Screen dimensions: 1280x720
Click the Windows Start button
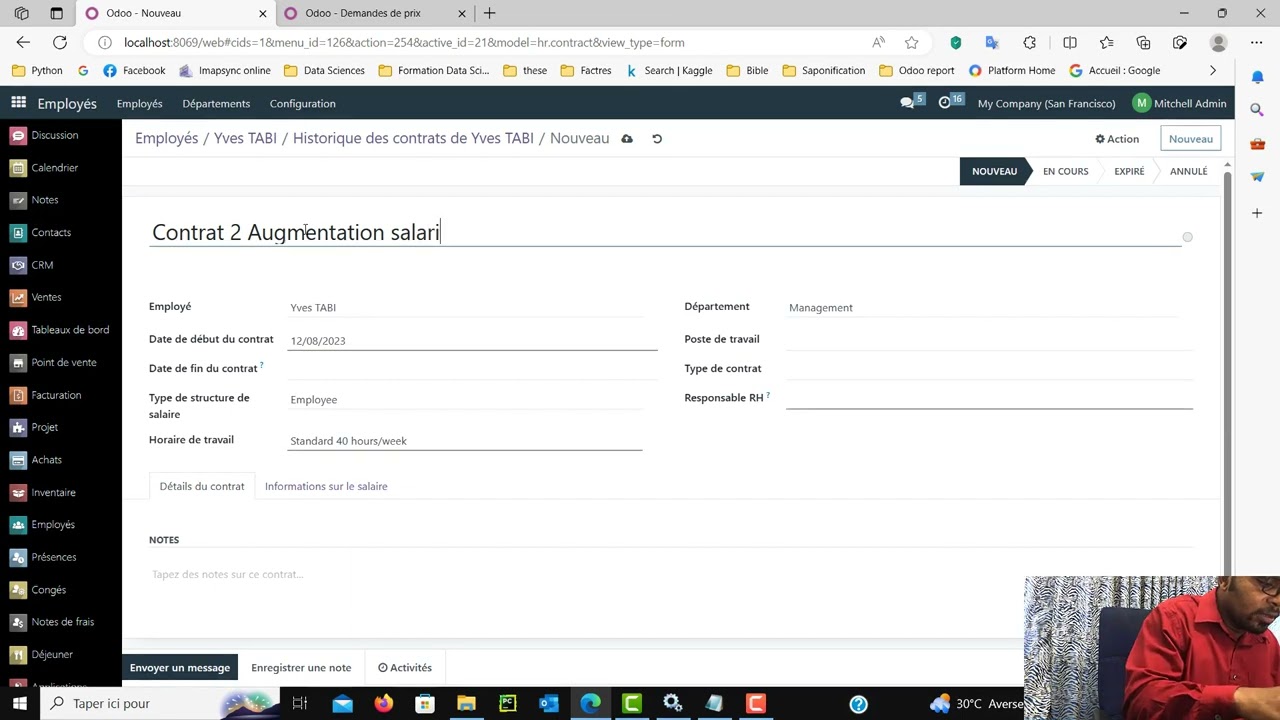(20, 703)
